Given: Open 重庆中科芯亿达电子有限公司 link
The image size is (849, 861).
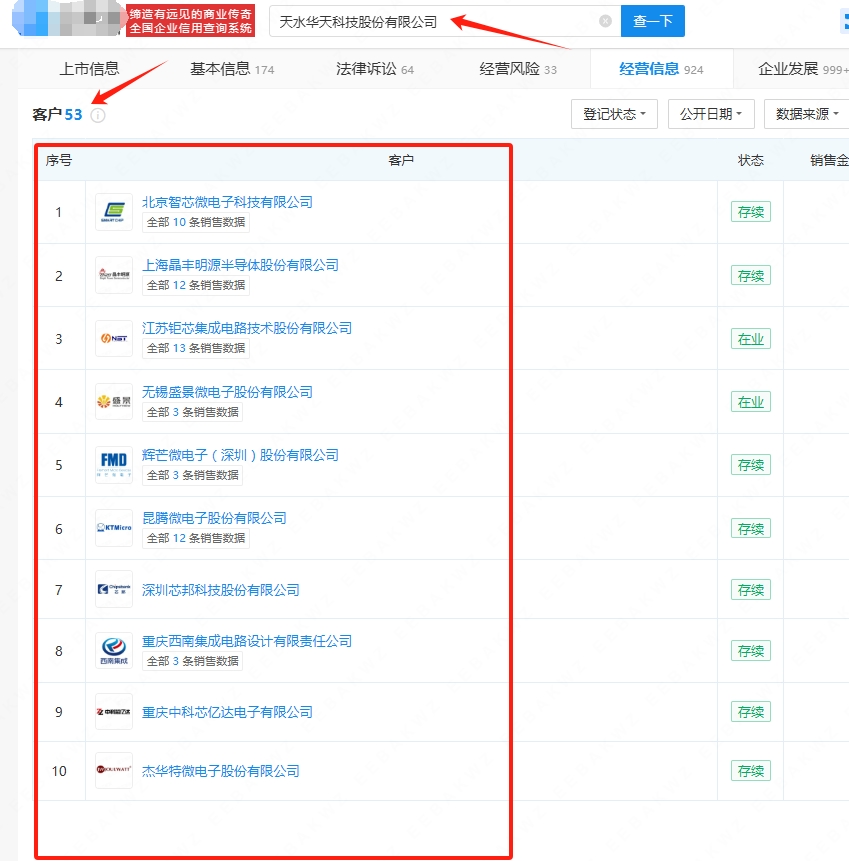Looking at the screenshot, I should coord(227,712).
